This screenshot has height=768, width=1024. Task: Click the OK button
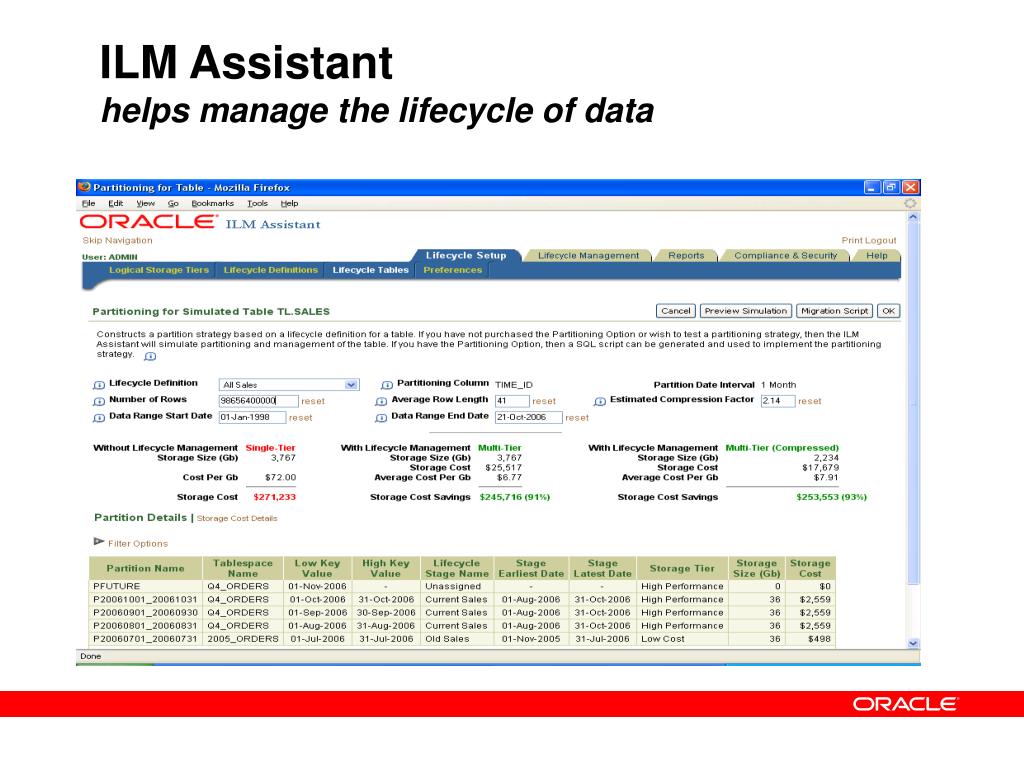(x=889, y=311)
